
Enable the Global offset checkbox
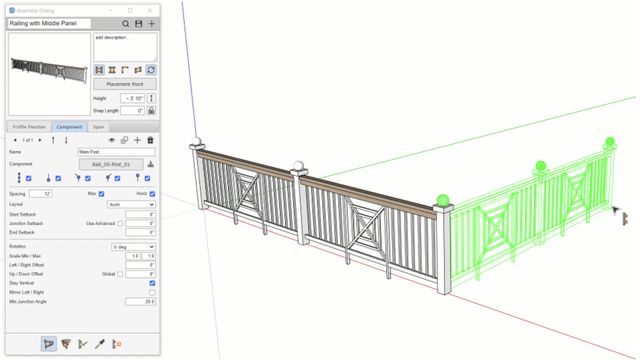(120, 274)
